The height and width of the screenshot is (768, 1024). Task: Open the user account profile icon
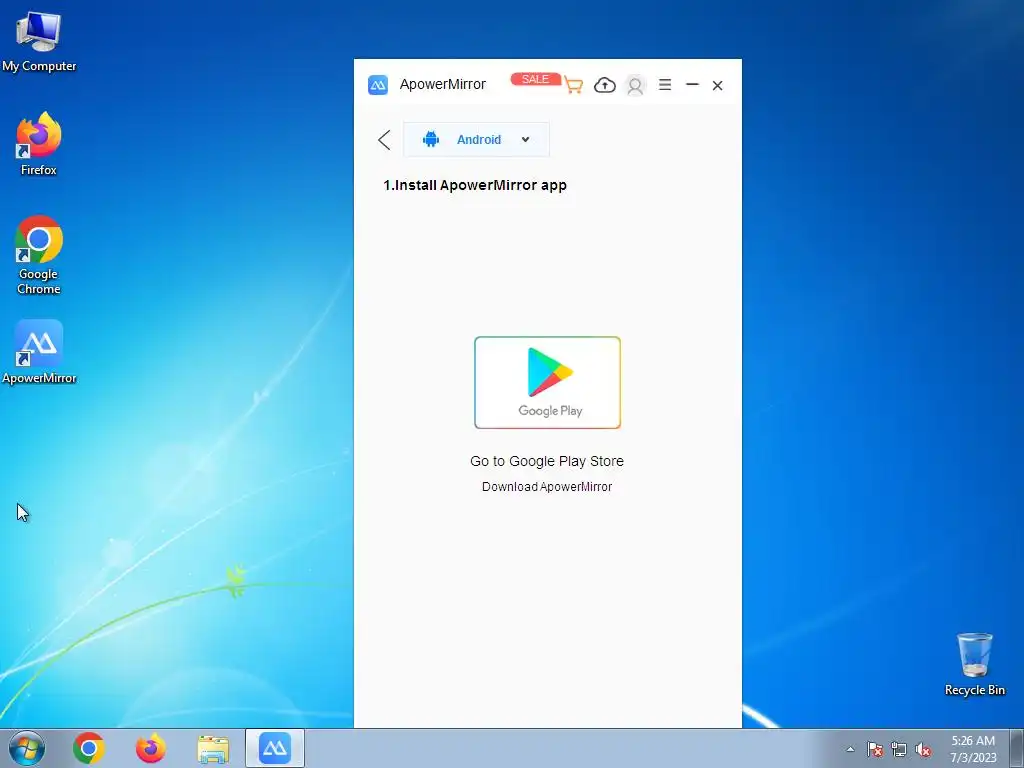(635, 85)
